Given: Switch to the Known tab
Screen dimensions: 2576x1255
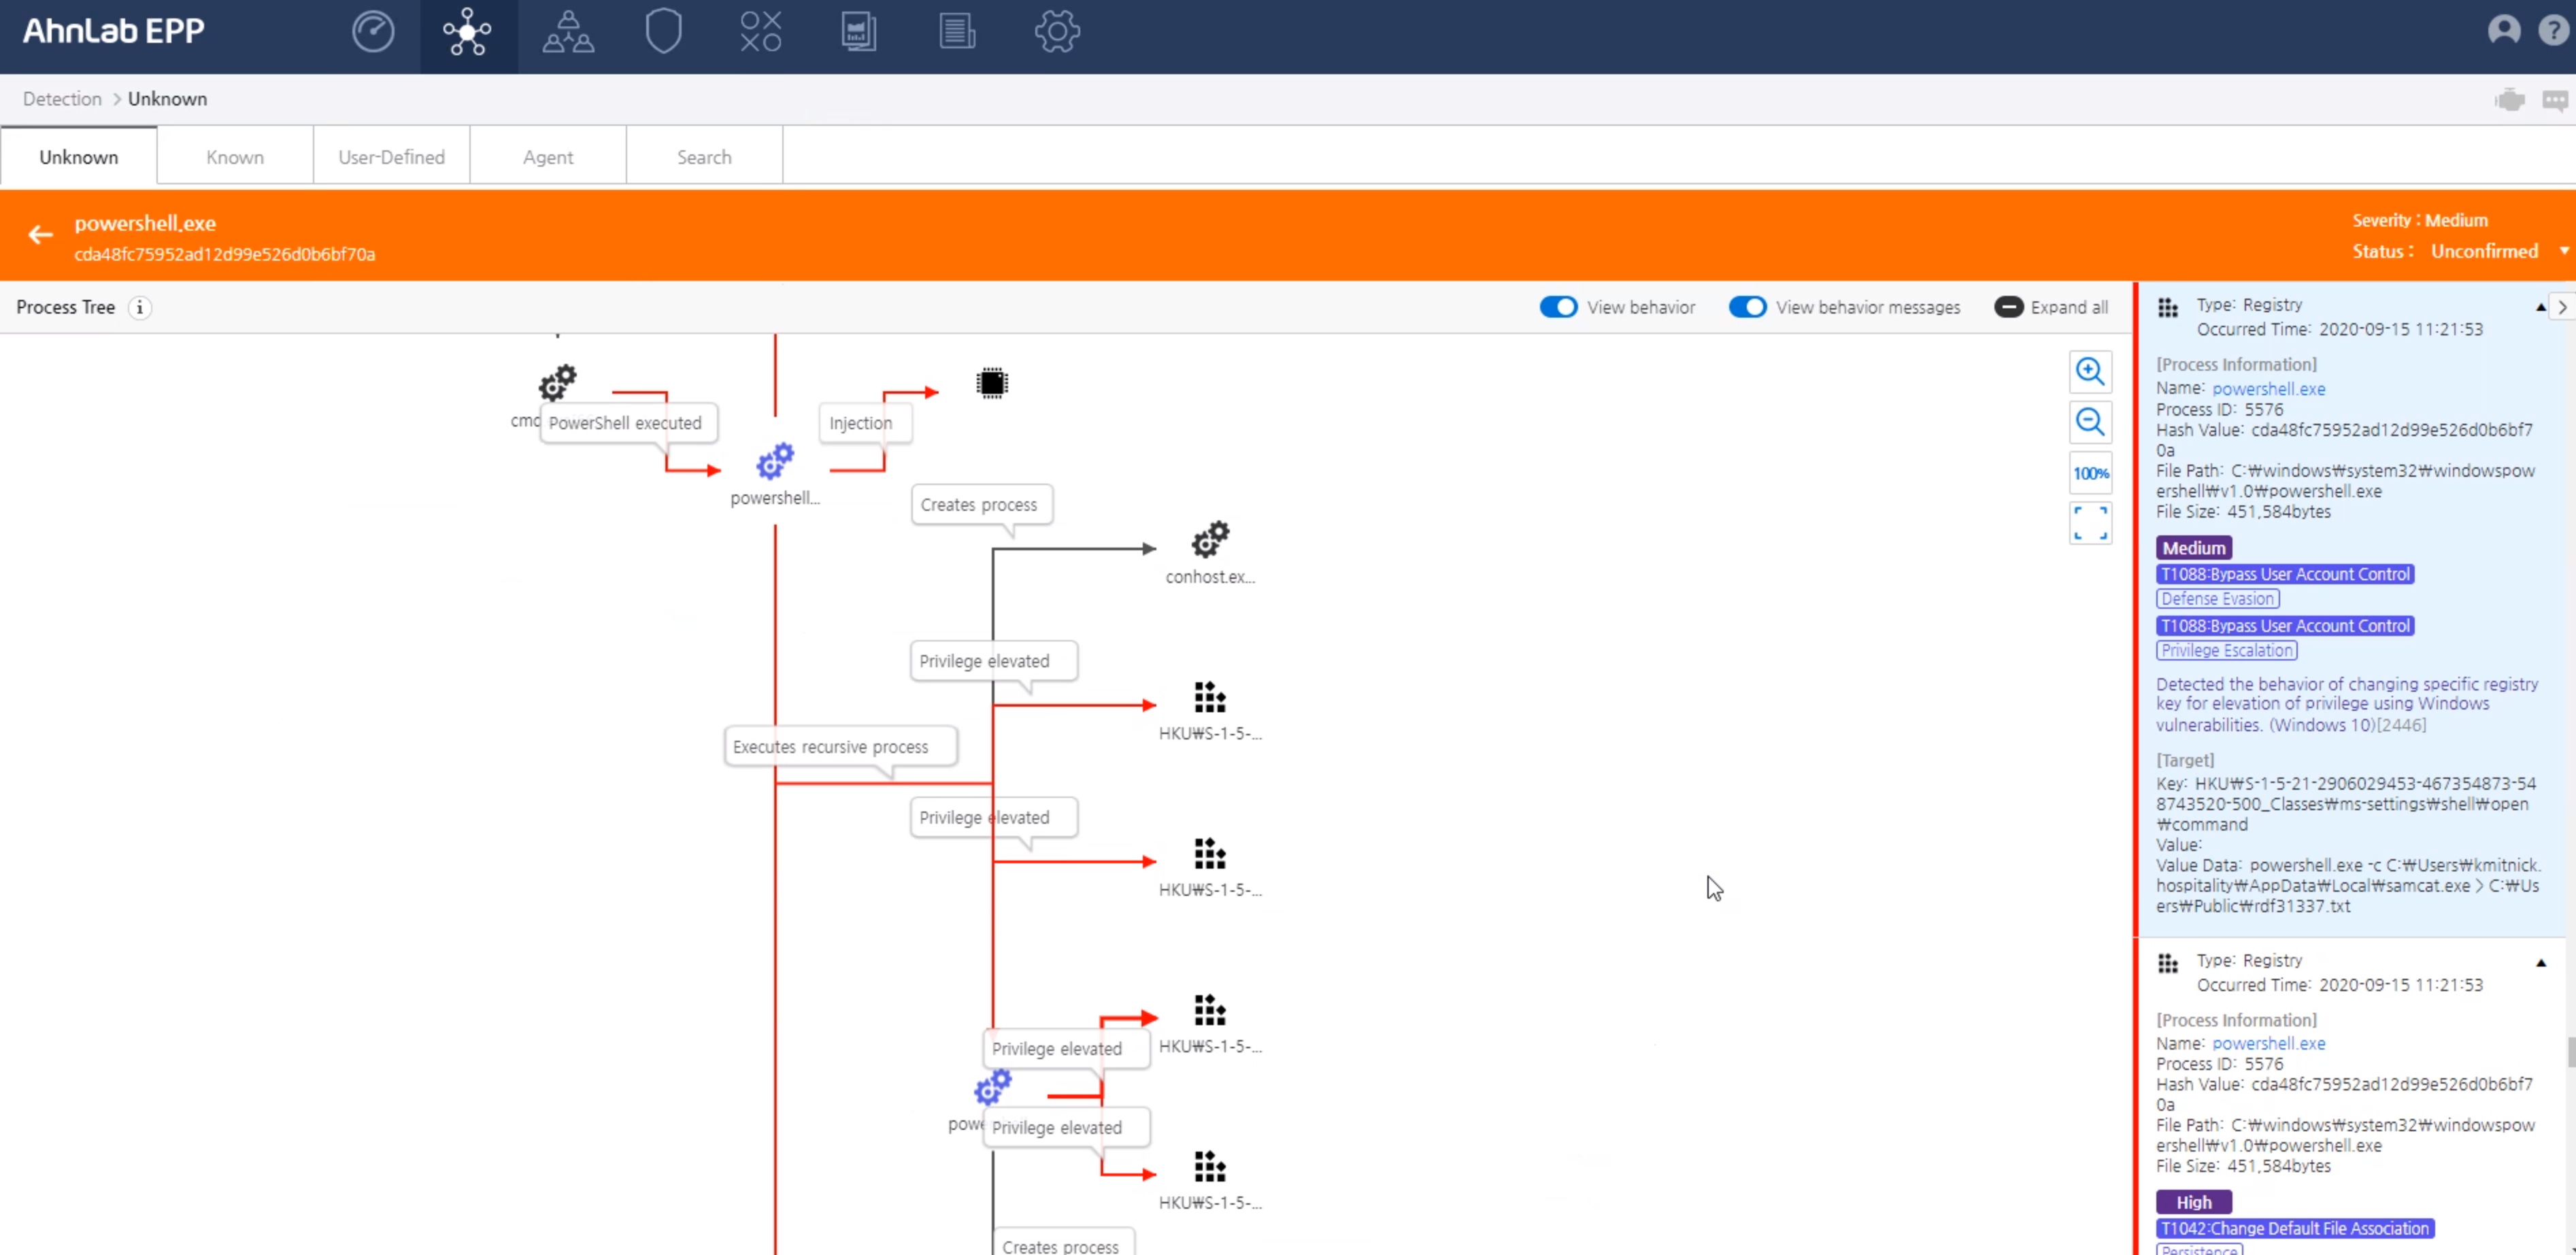Looking at the screenshot, I should point(235,157).
